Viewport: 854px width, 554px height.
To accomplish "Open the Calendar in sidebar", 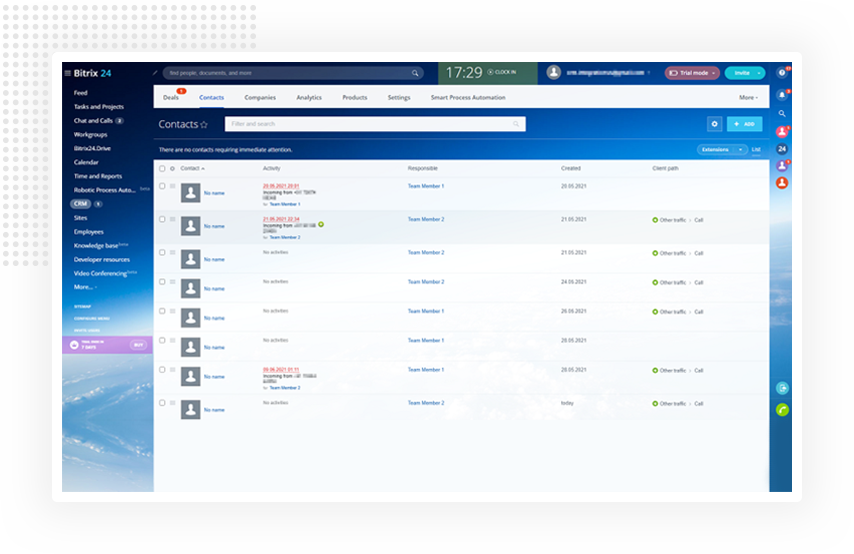I will [86, 162].
